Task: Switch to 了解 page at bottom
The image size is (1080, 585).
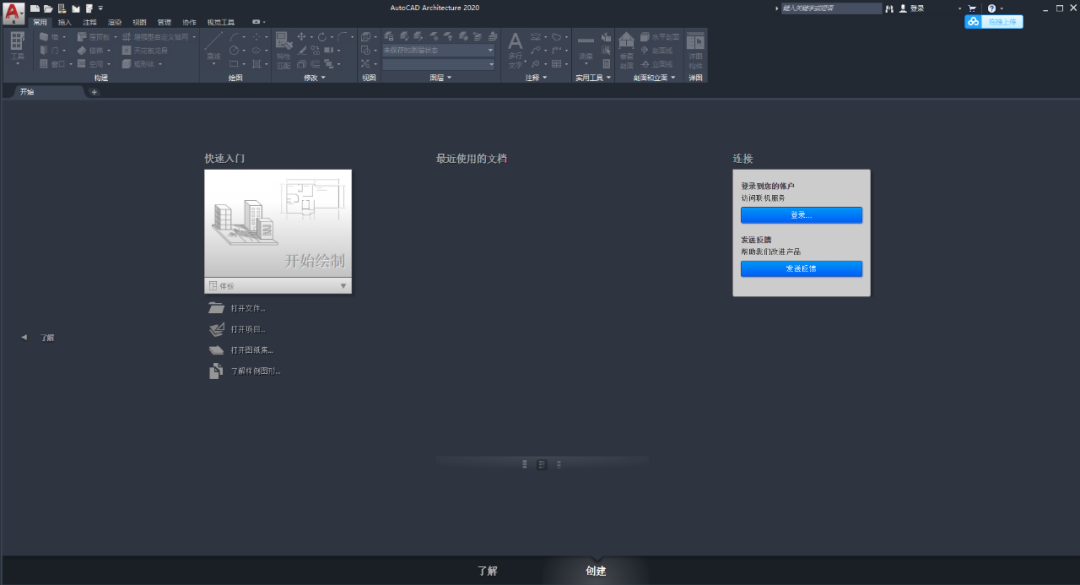Action: tap(487, 571)
